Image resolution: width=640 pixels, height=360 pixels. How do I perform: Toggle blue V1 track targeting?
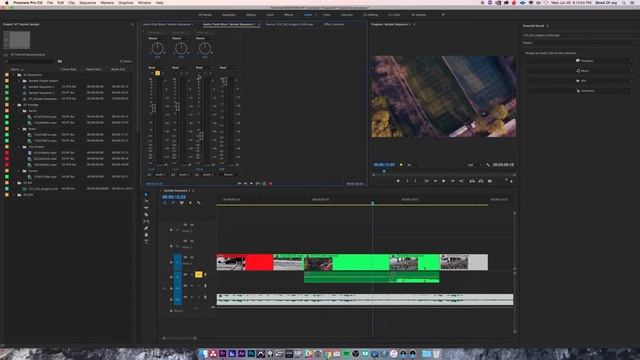178,262
